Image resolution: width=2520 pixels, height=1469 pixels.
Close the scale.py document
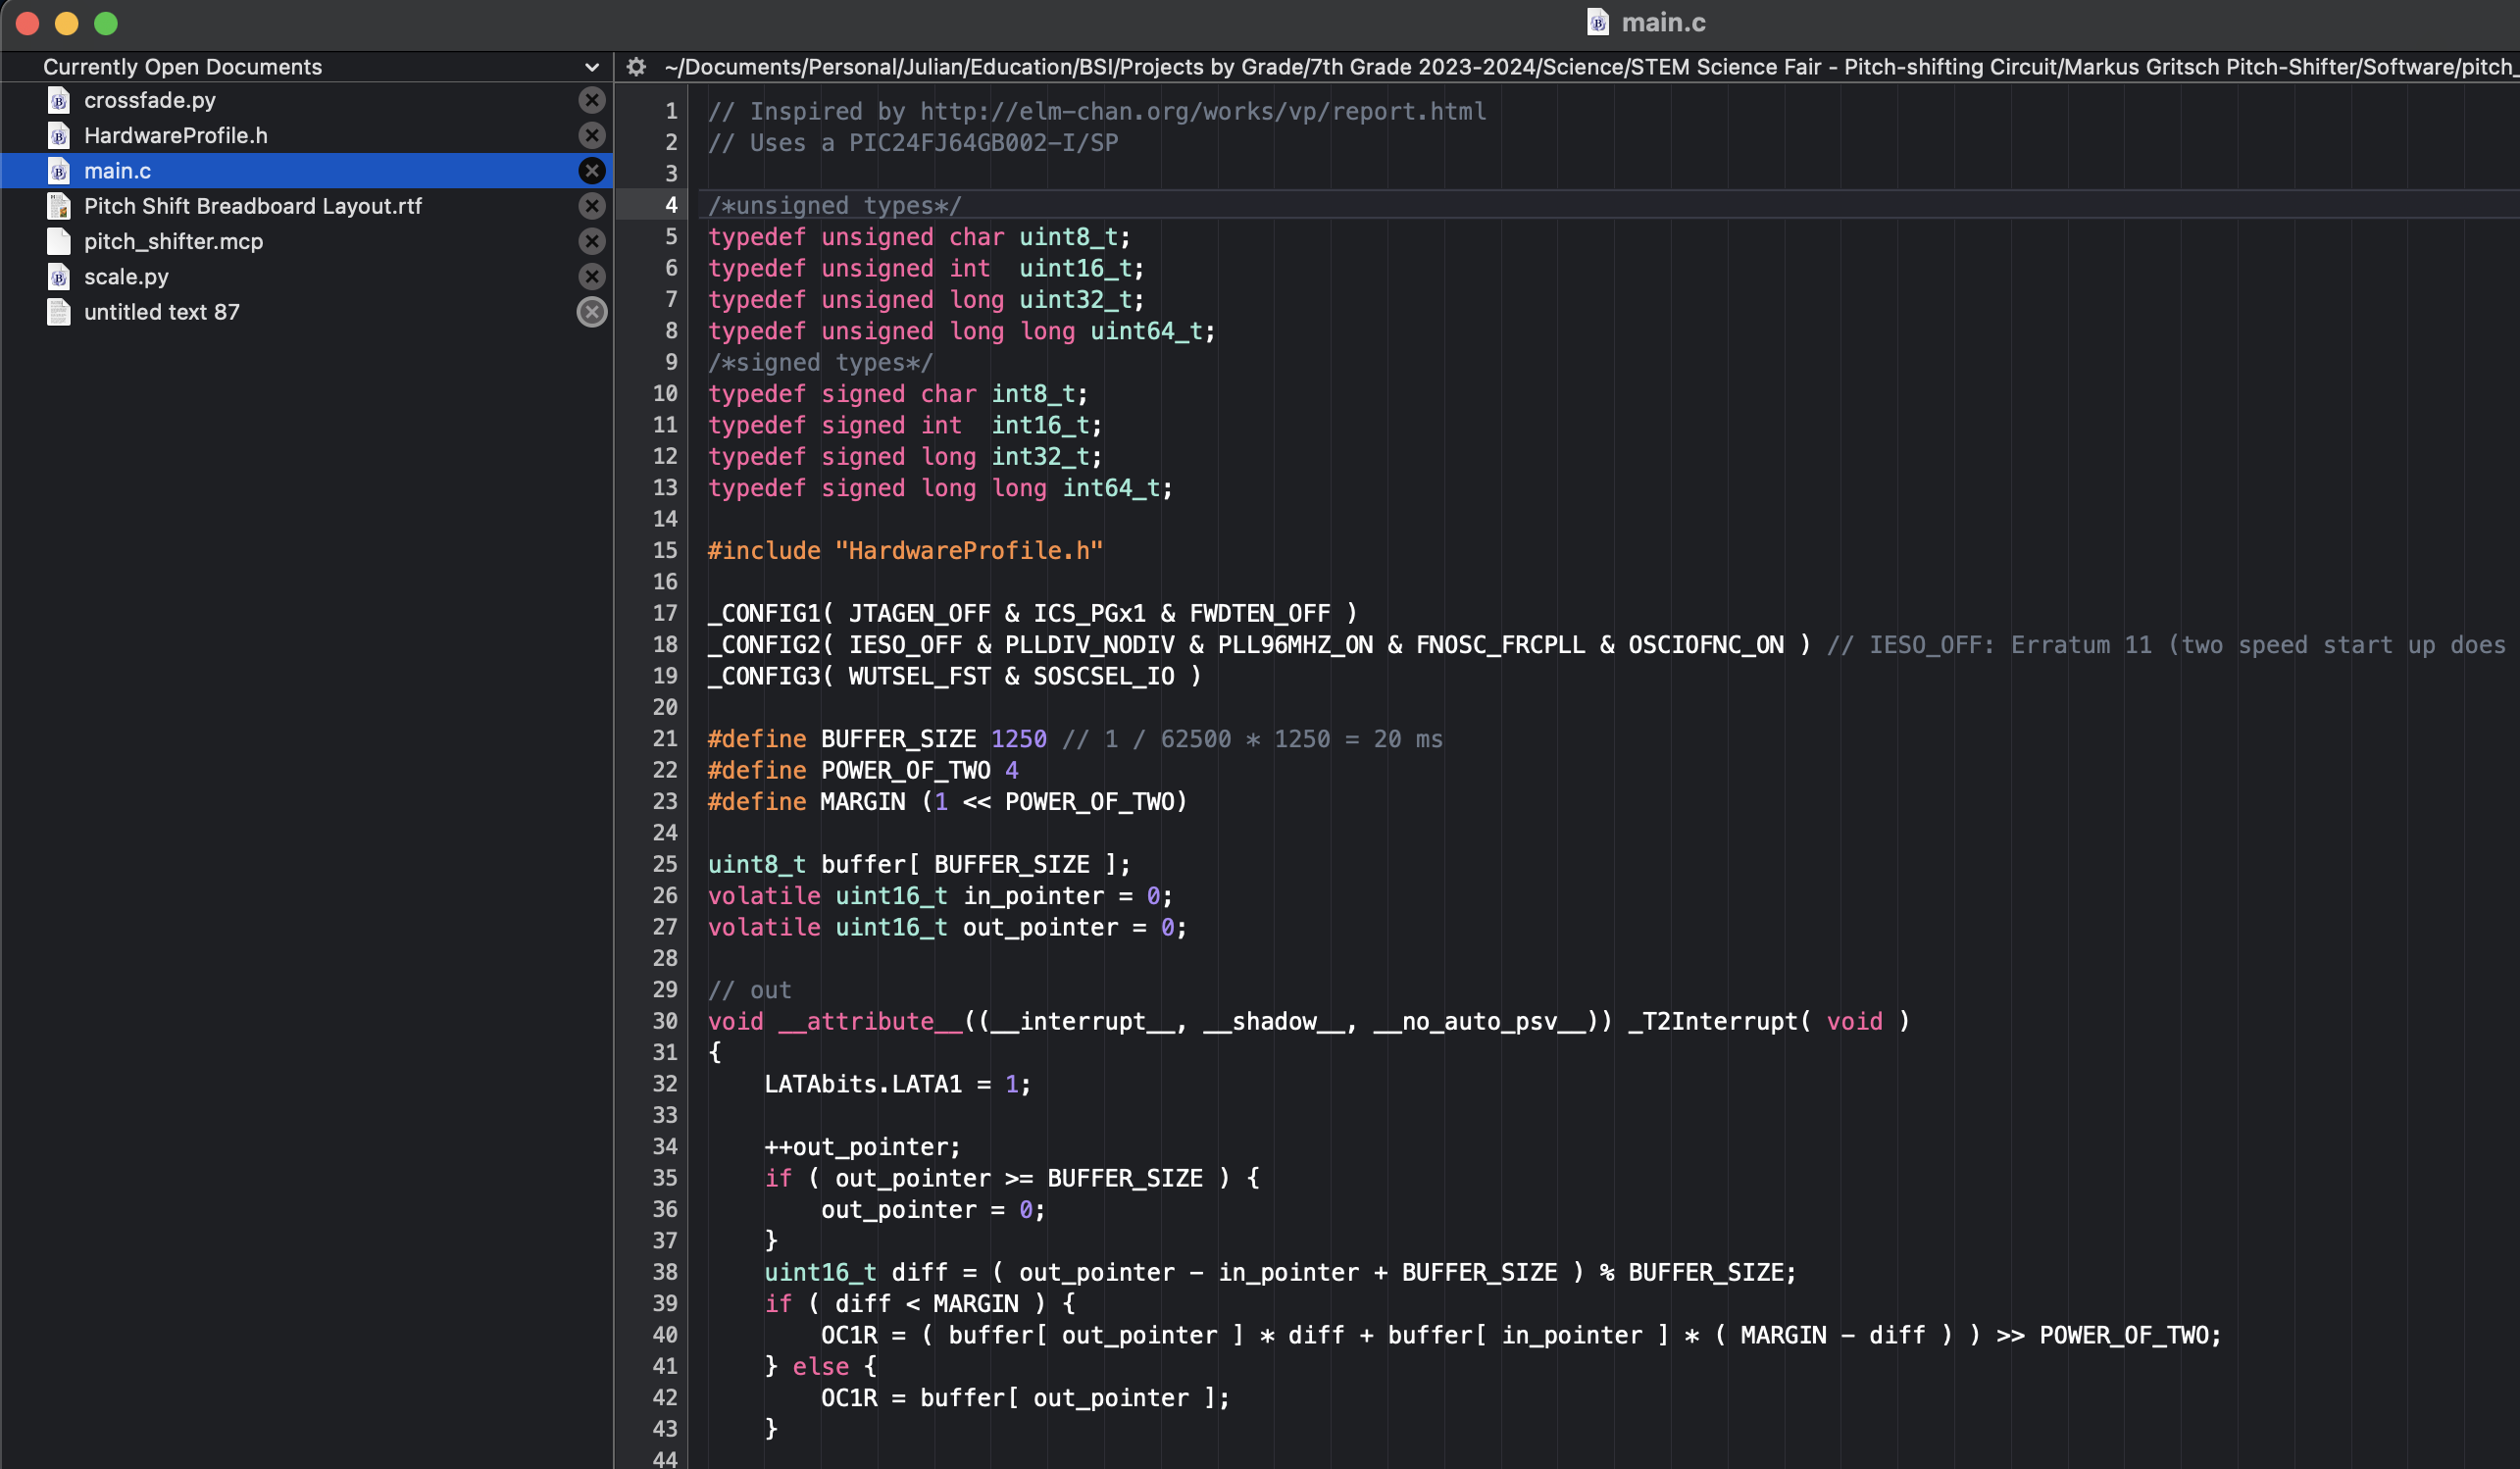coord(592,277)
